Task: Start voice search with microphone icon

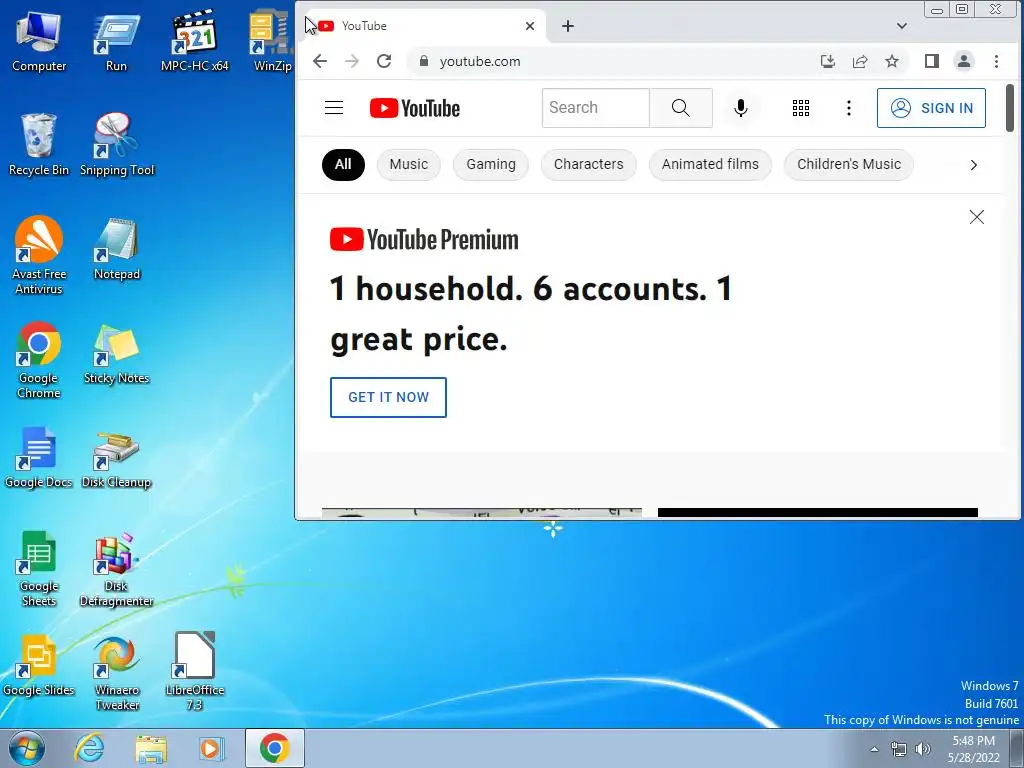Action: (741, 108)
